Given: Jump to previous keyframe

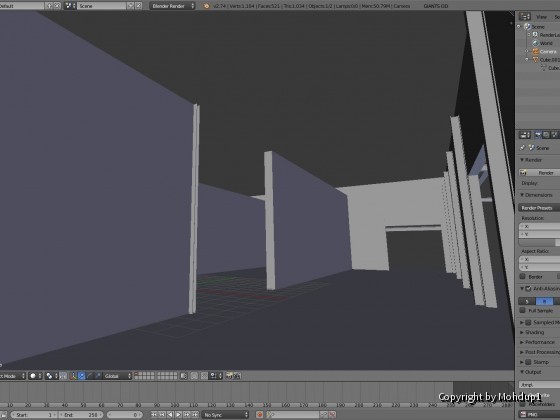Looking at the screenshot, I should click(x=162, y=415).
